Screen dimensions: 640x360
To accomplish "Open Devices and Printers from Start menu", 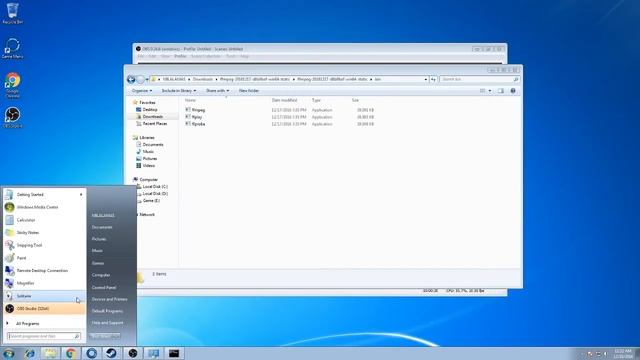I will tap(109, 299).
